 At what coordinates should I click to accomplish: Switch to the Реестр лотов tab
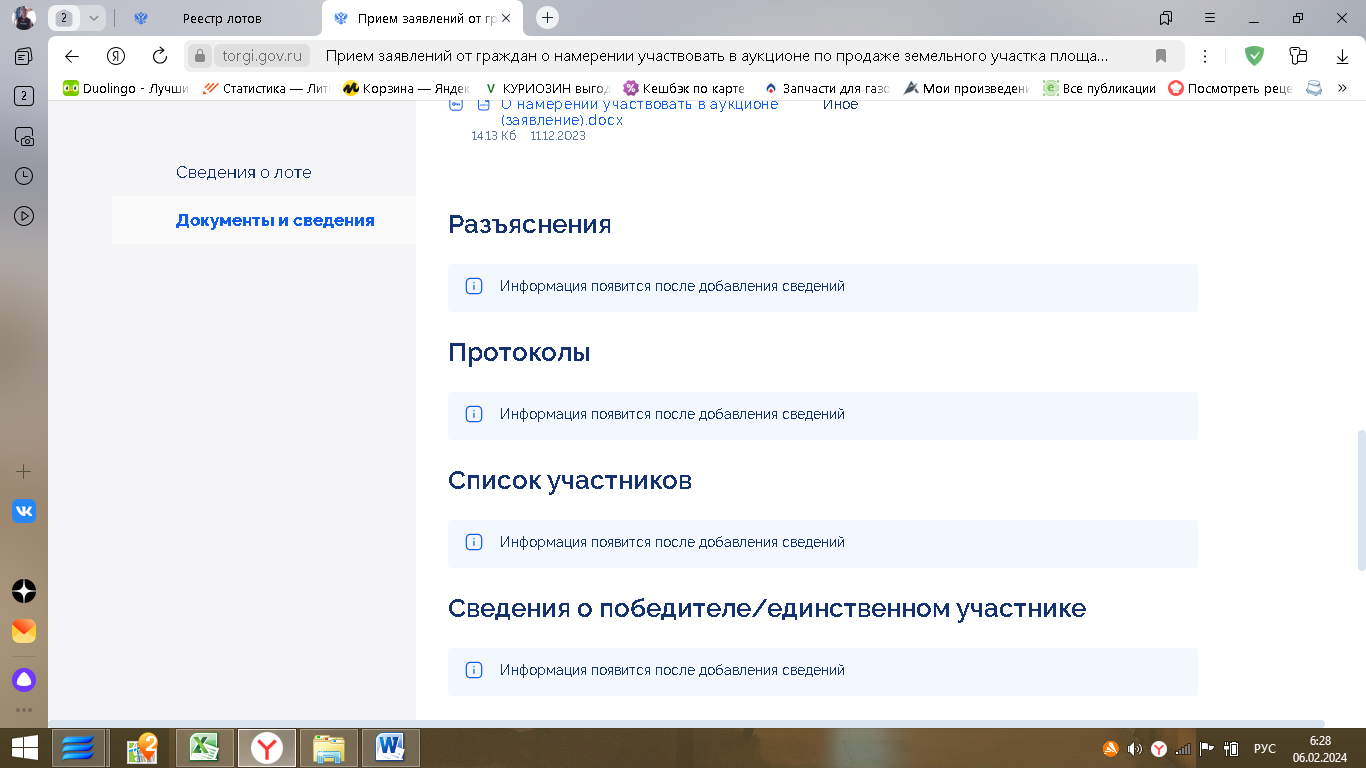222,17
